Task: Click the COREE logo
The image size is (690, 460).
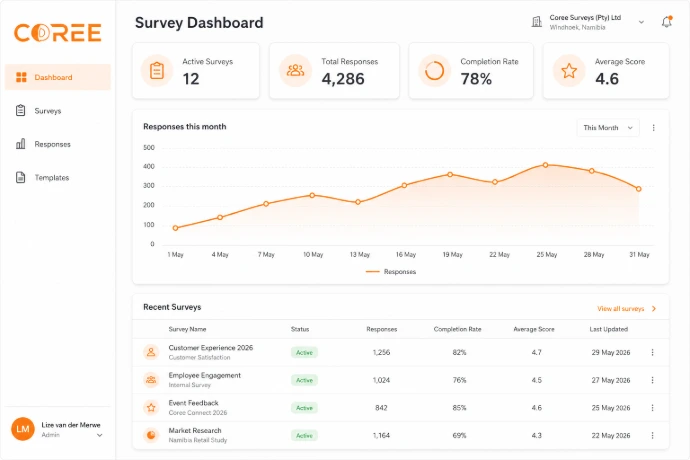Action: [x=58, y=33]
